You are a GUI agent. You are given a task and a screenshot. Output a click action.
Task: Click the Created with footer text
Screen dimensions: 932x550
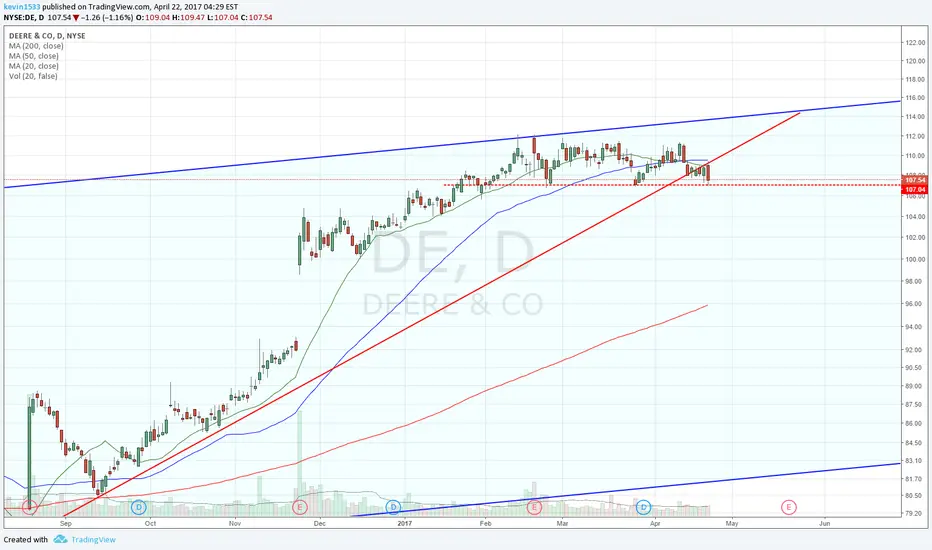[x=26, y=539]
